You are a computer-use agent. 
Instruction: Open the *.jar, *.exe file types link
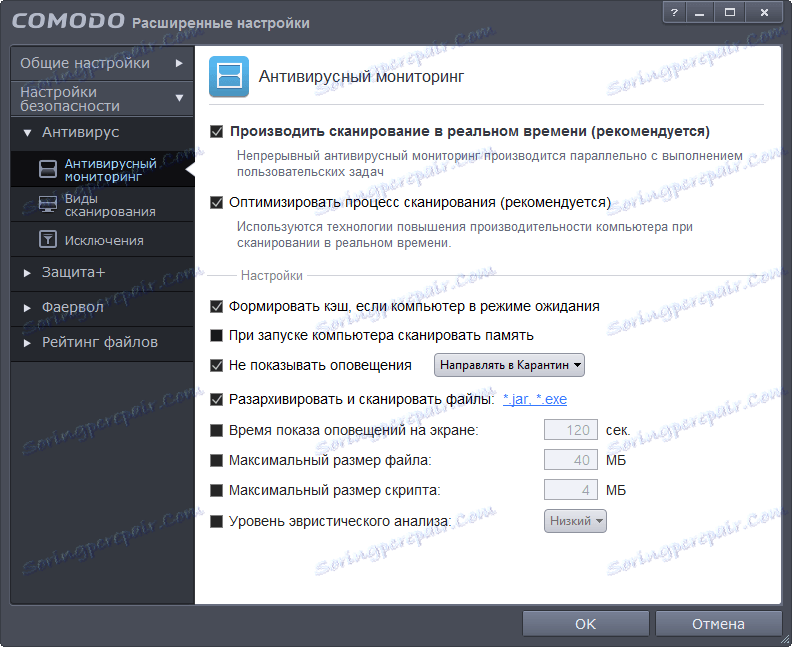click(x=535, y=399)
